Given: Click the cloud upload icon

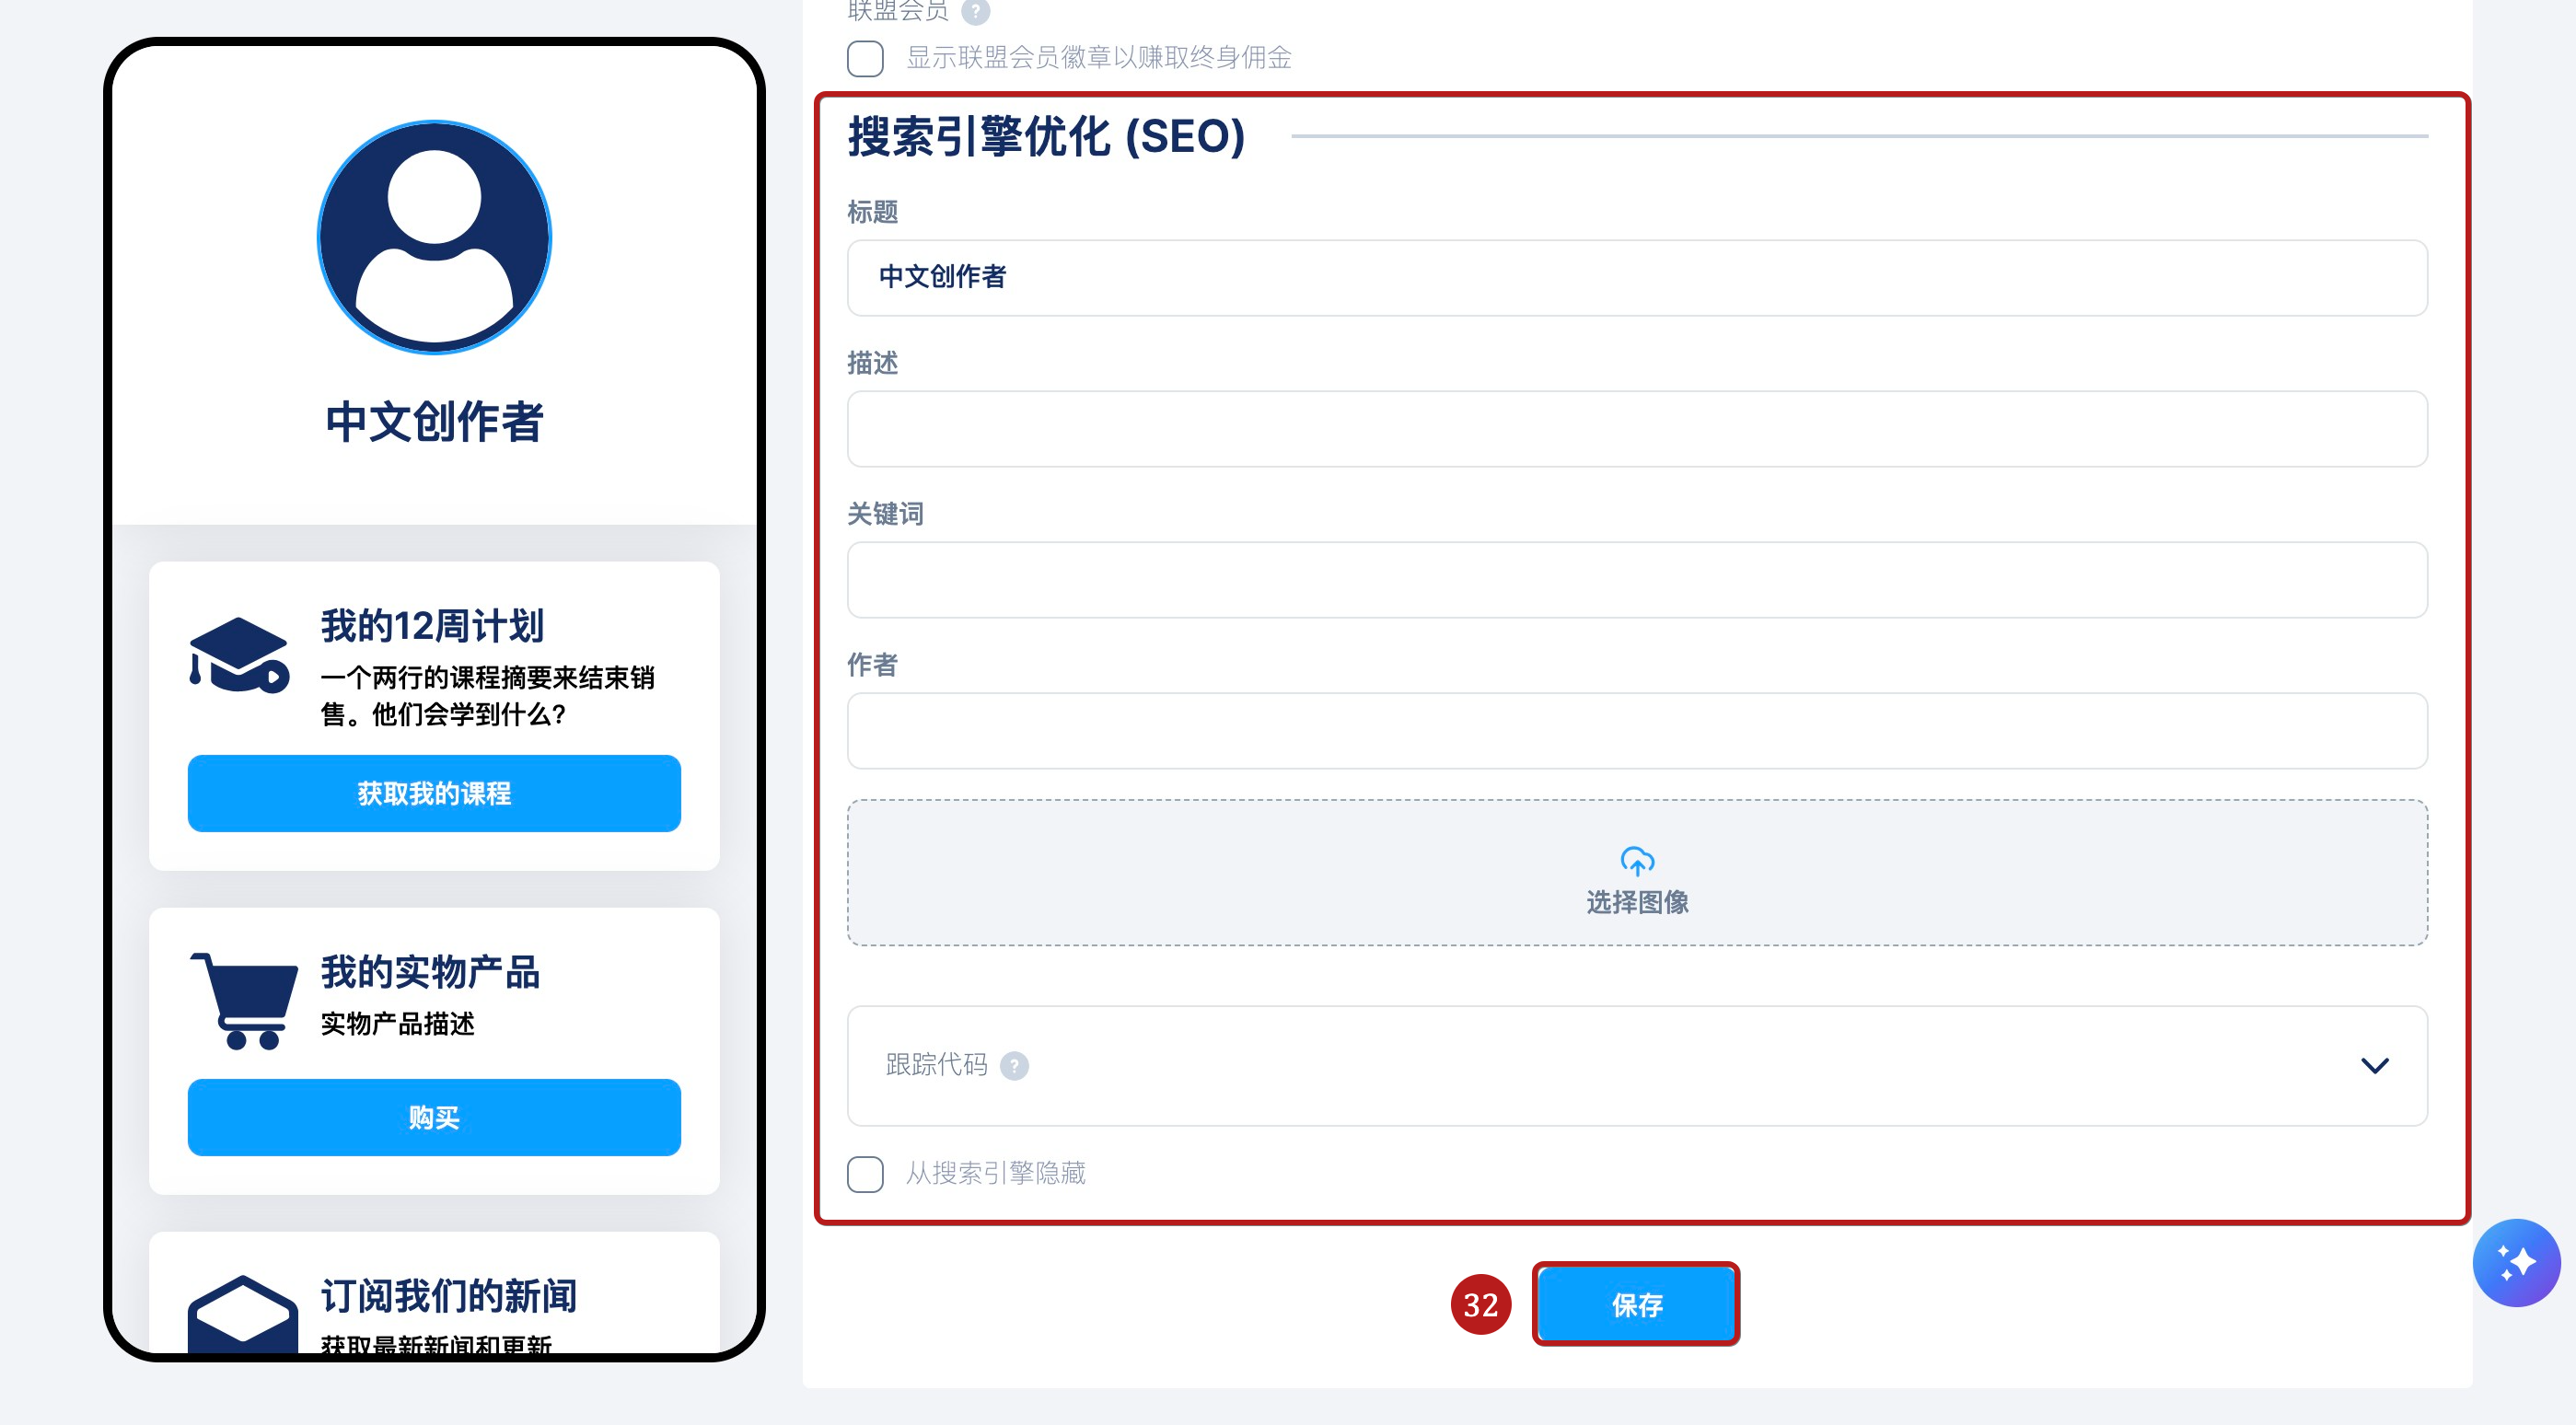Looking at the screenshot, I should (1636, 860).
